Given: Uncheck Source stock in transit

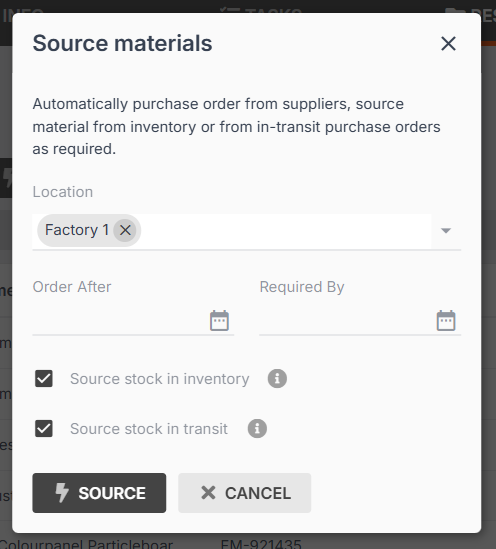Looking at the screenshot, I should [x=44, y=429].
